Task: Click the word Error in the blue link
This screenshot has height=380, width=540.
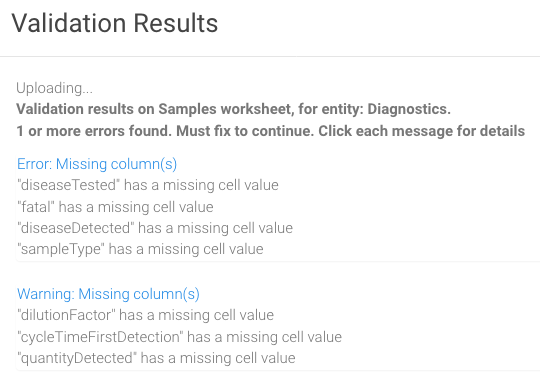Action: click(34, 164)
